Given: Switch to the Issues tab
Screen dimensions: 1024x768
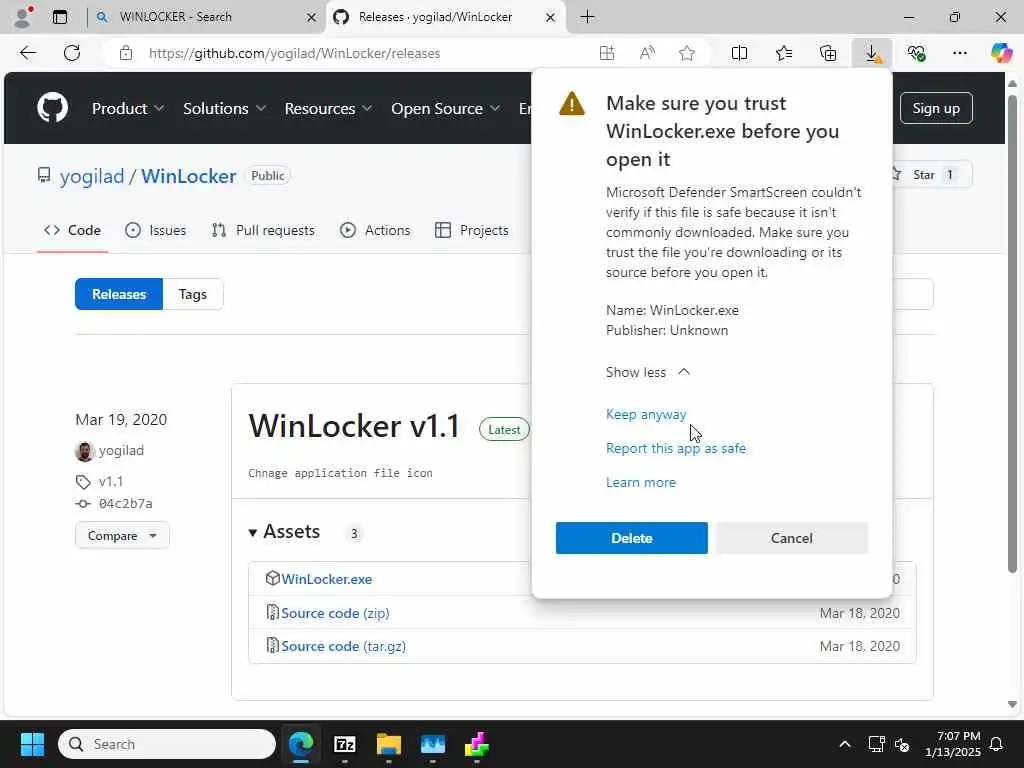Looking at the screenshot, I should 155,230.
